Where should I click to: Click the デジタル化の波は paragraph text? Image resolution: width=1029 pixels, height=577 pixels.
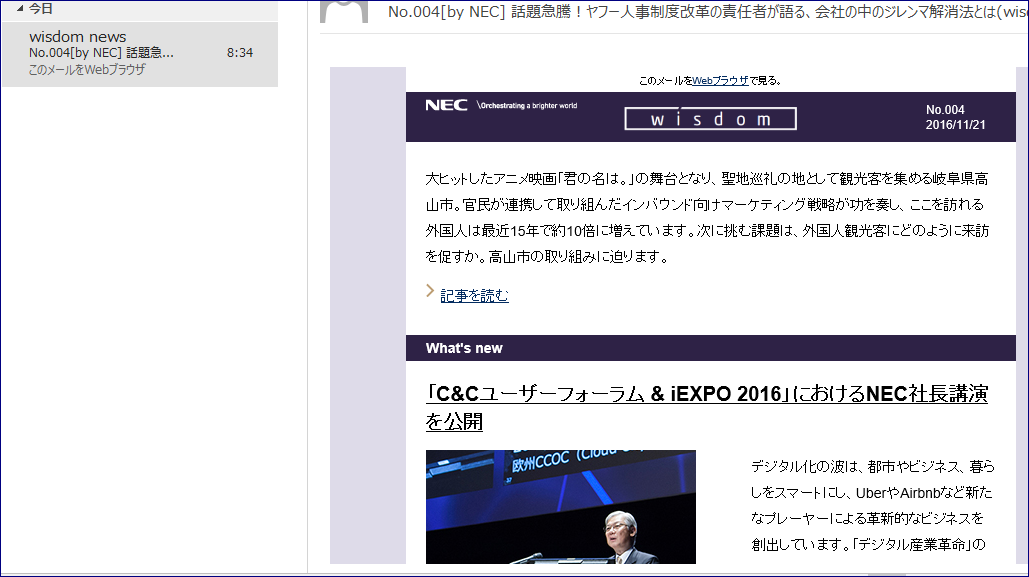click(x=872, y=505)
